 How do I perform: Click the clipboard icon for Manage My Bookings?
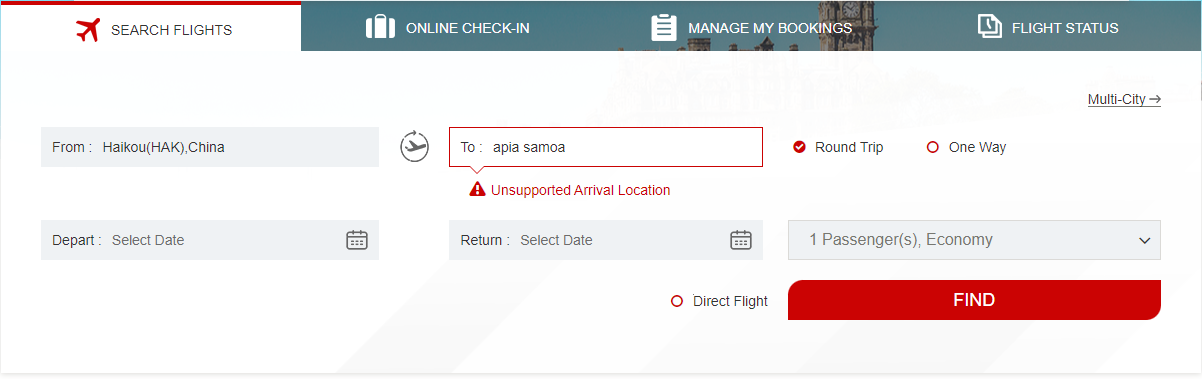pyautogui.click(x=664, y=27)
